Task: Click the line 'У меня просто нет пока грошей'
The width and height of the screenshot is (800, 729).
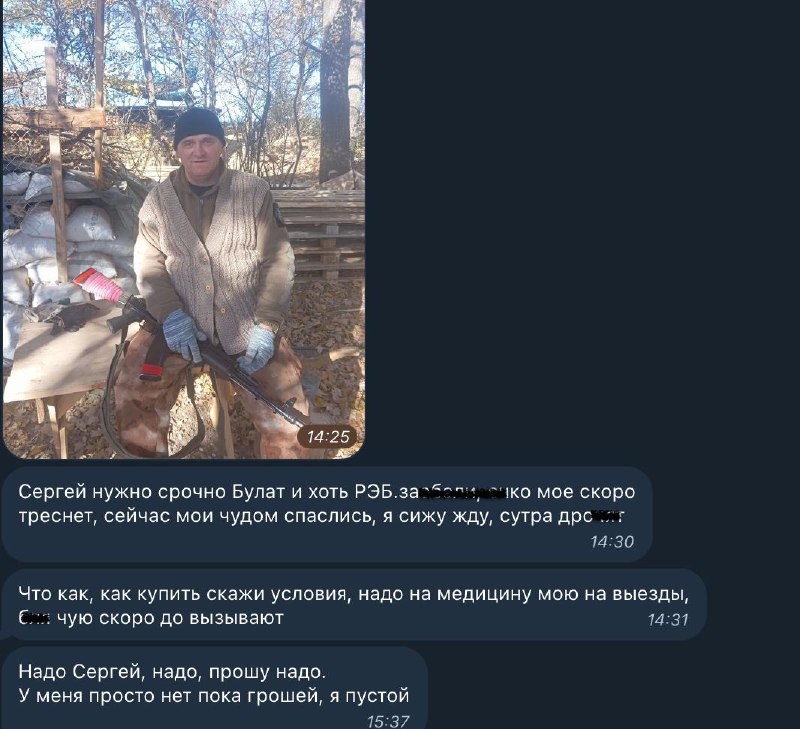Action: pyautogui.click(x=214, y=696)
